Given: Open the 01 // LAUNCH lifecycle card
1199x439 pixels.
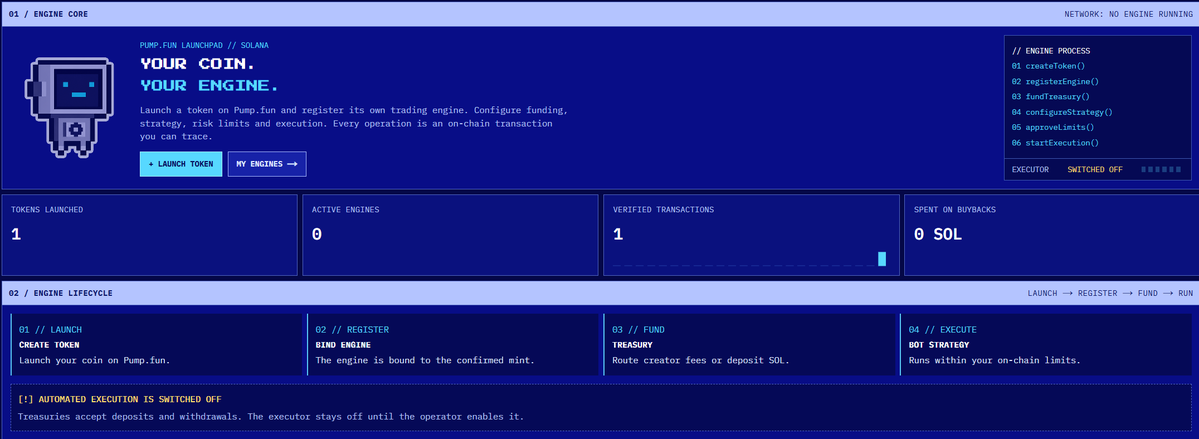Looking at the screenshot, I should (157, 344).
